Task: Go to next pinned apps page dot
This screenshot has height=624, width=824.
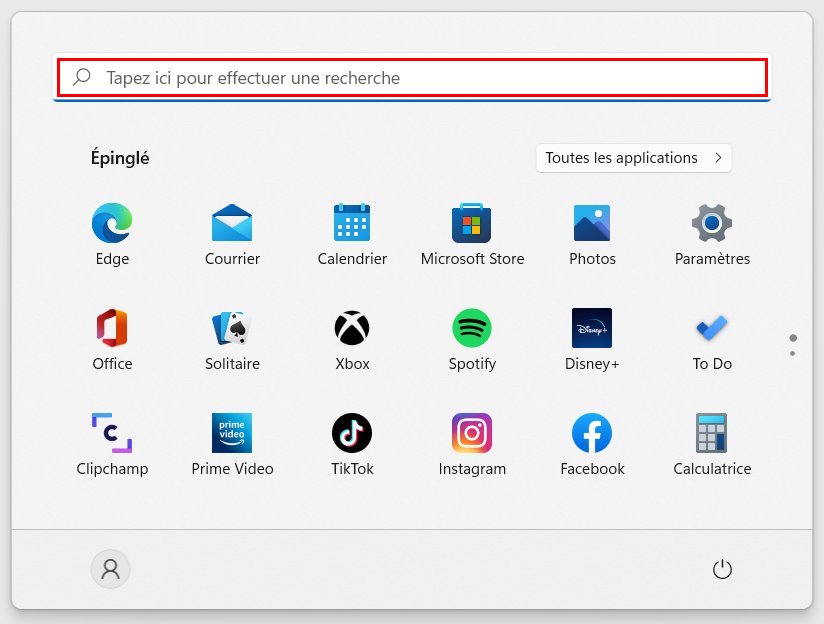Action: [792, 353]
